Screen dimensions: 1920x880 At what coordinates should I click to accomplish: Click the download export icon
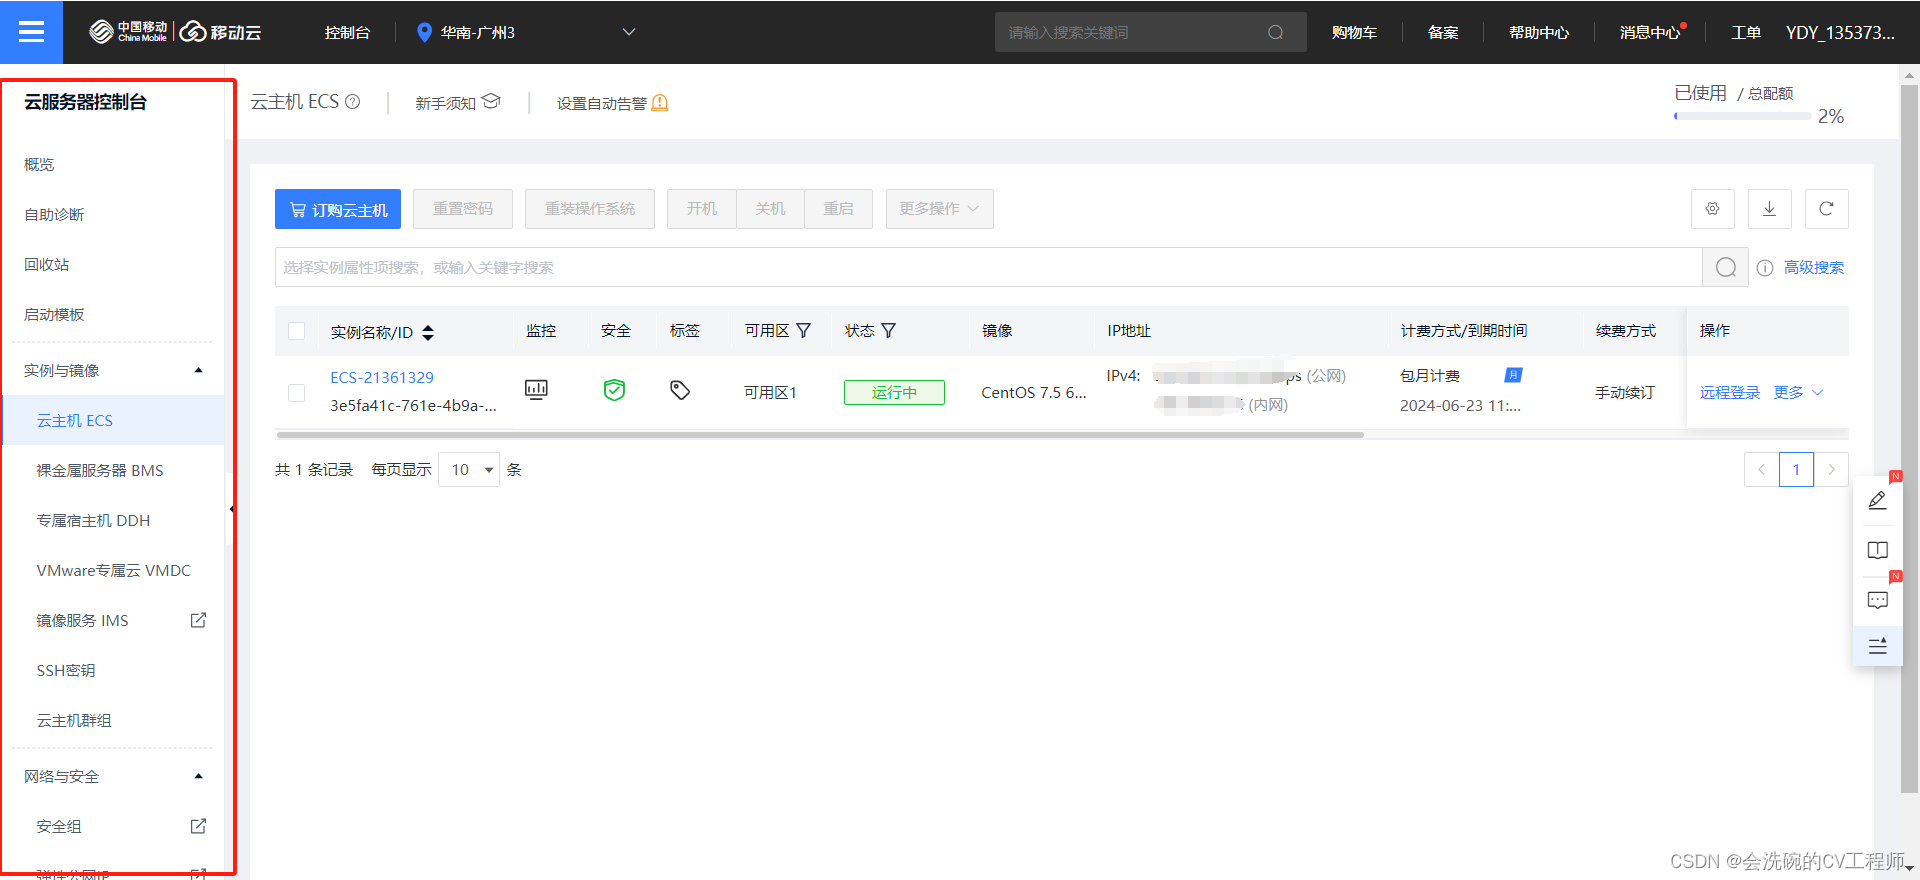pos(1769,209)
